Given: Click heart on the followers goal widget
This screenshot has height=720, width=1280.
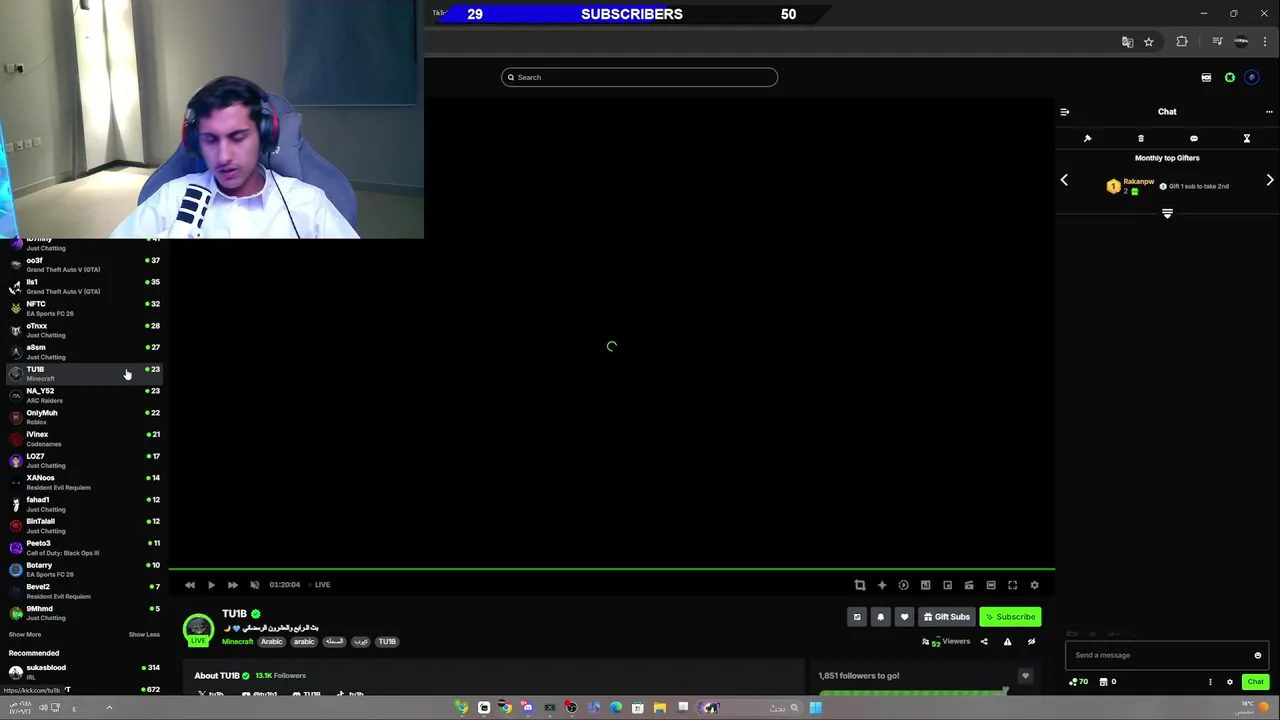Looking at the screenshot, I should [x=1025, y=676].
